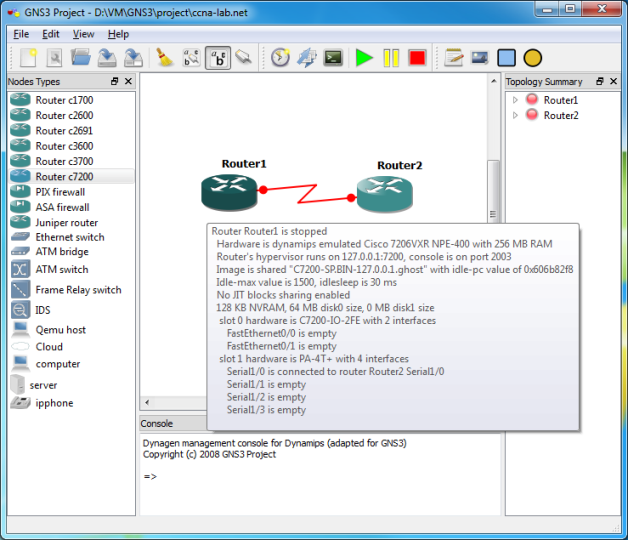Click canvas horizontal scrollbar left arrow

[x=147, y=402]
